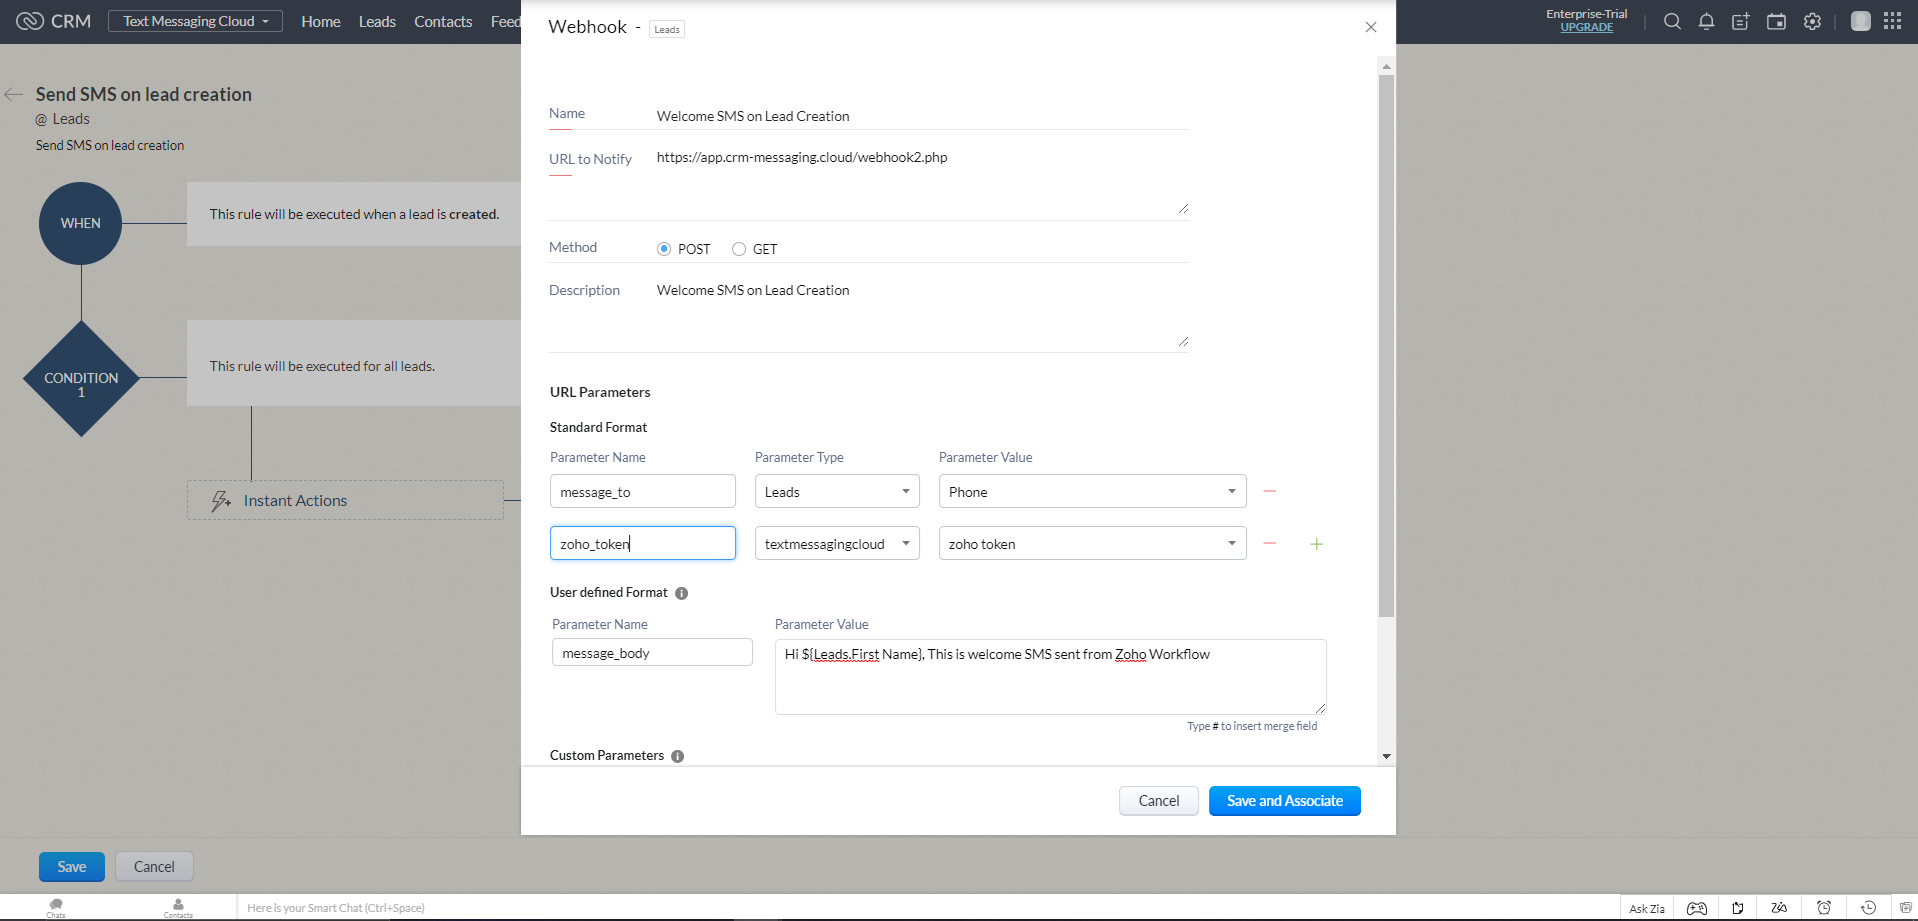Close the Webhook dialog with X
The height and width of the screenshot is (921, 1918).
pos(1371,27)
